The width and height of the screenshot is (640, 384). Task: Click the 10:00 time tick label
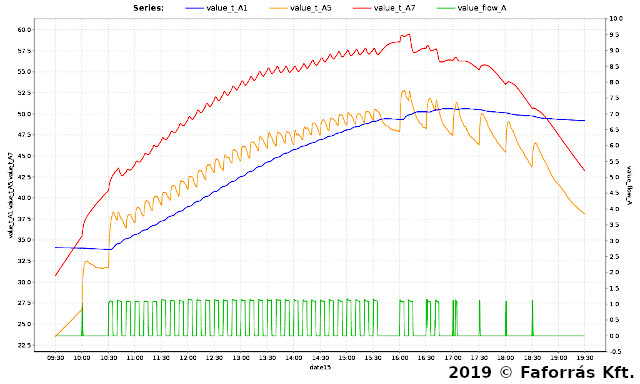point(82,358)
